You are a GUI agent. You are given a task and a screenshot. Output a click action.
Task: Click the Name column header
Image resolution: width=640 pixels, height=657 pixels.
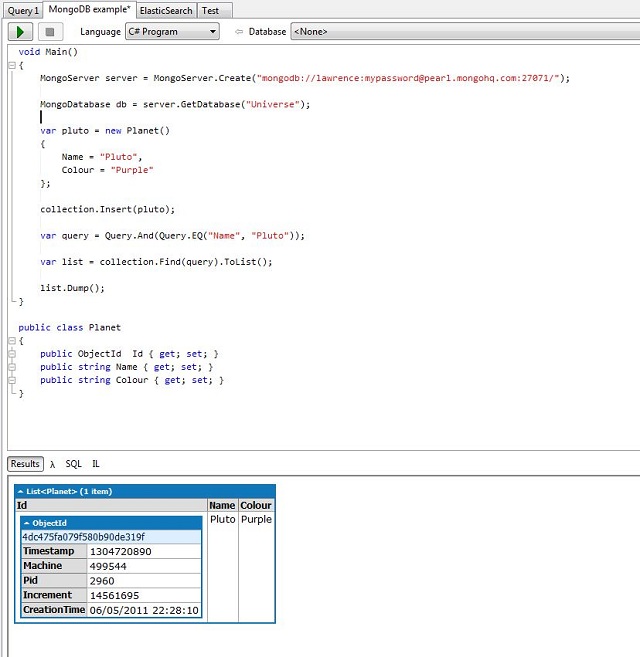222,505
